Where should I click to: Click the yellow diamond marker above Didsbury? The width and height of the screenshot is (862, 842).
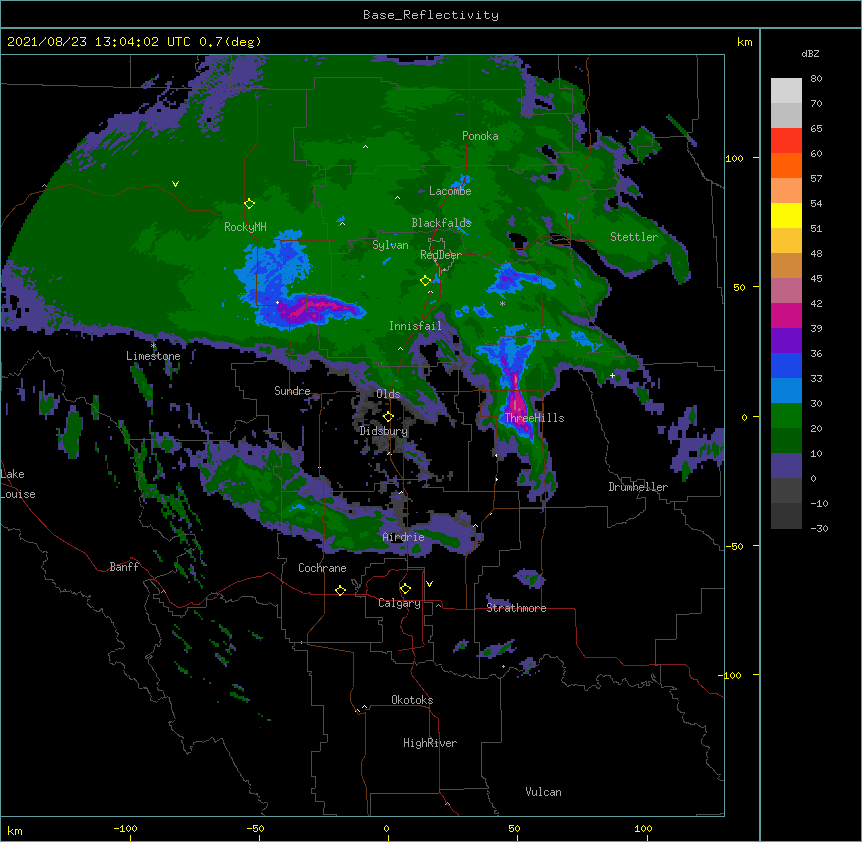[388, 417]
